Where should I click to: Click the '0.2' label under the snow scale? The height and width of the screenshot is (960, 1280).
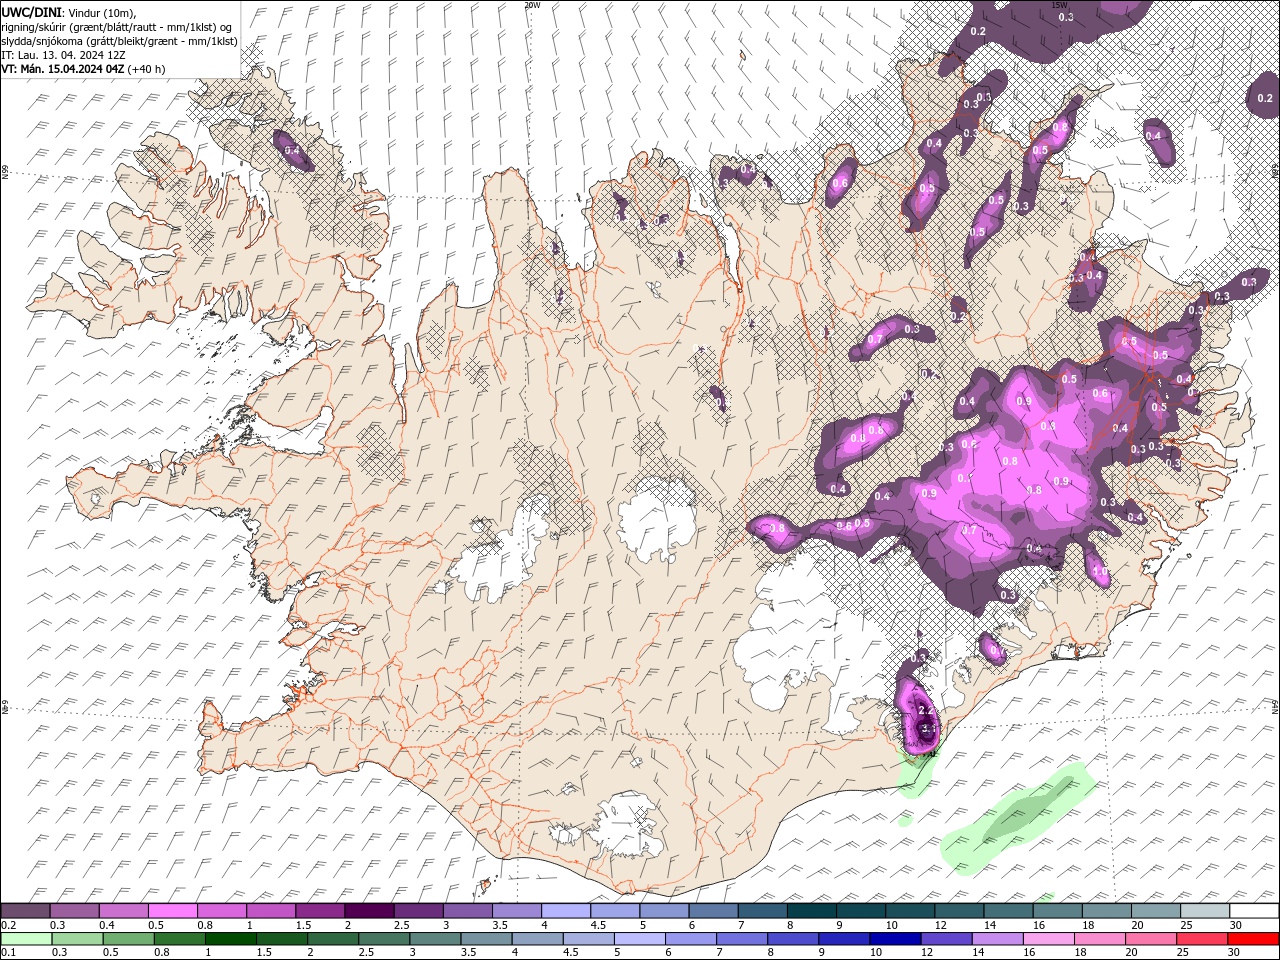[9, 925]
